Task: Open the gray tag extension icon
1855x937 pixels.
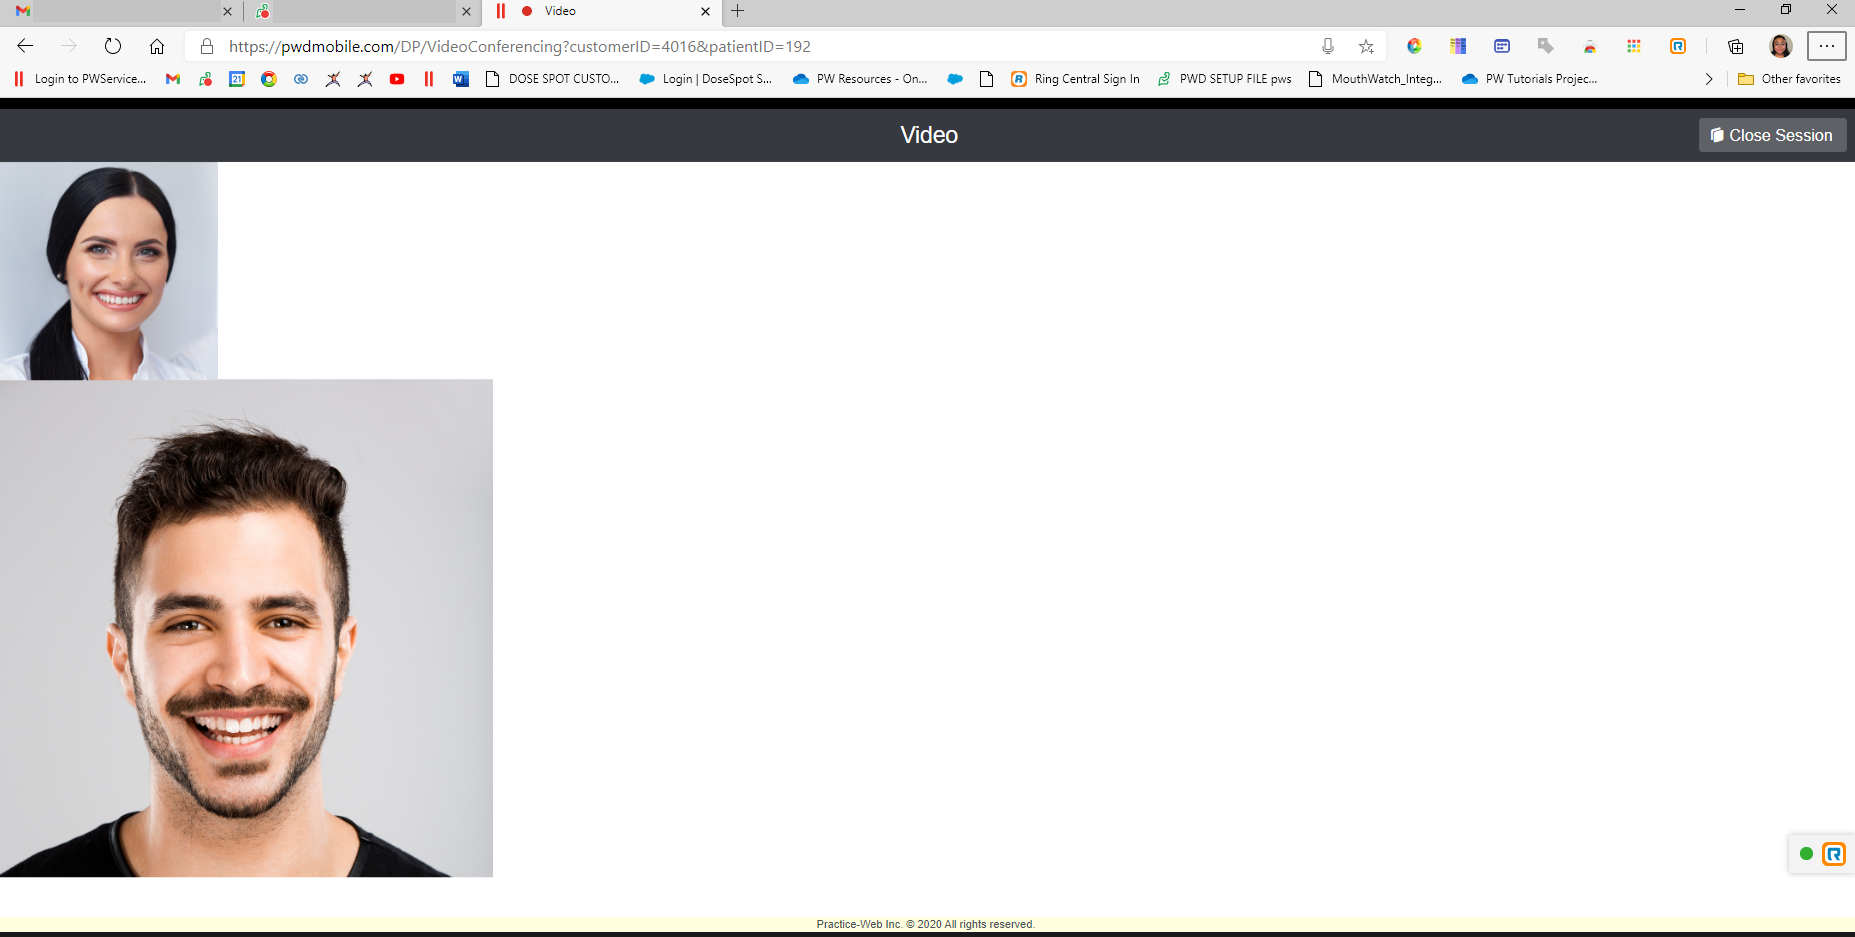Action: pos(1546,46)
